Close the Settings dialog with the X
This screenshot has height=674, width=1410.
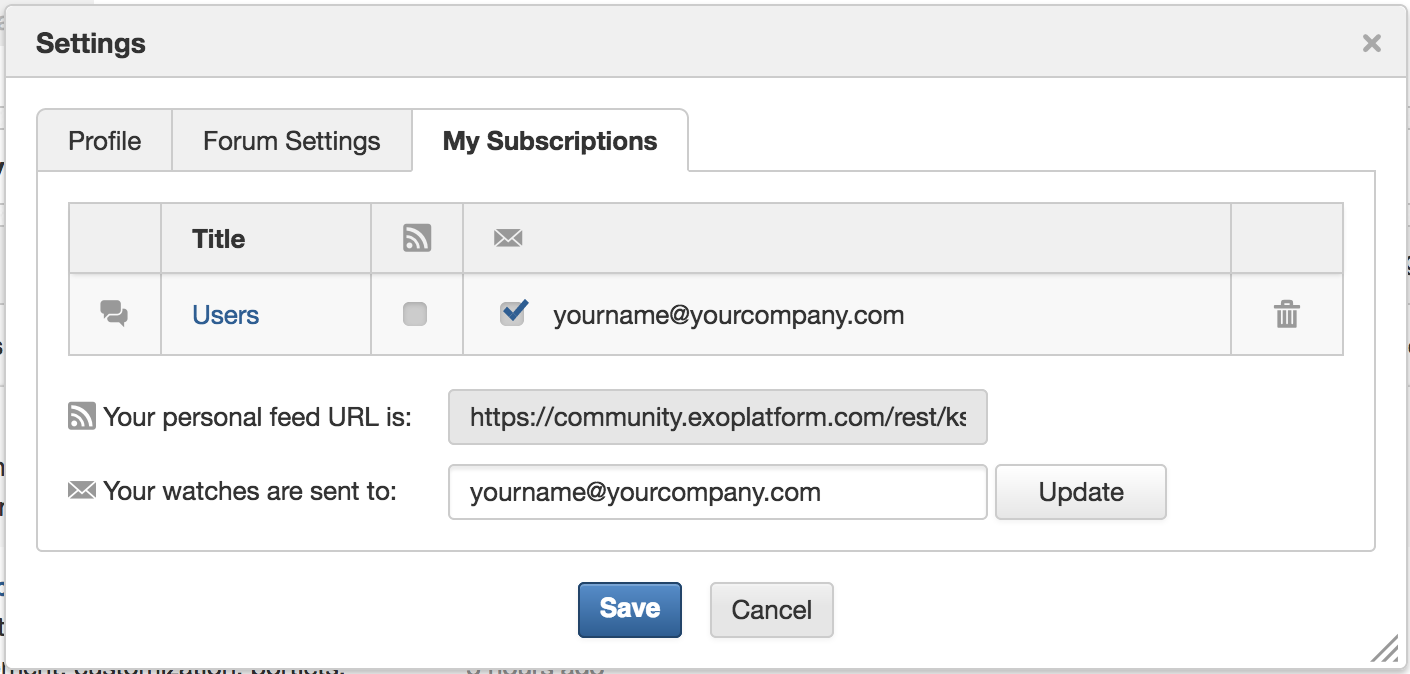pyautogui.click(x=1372, y=43)
